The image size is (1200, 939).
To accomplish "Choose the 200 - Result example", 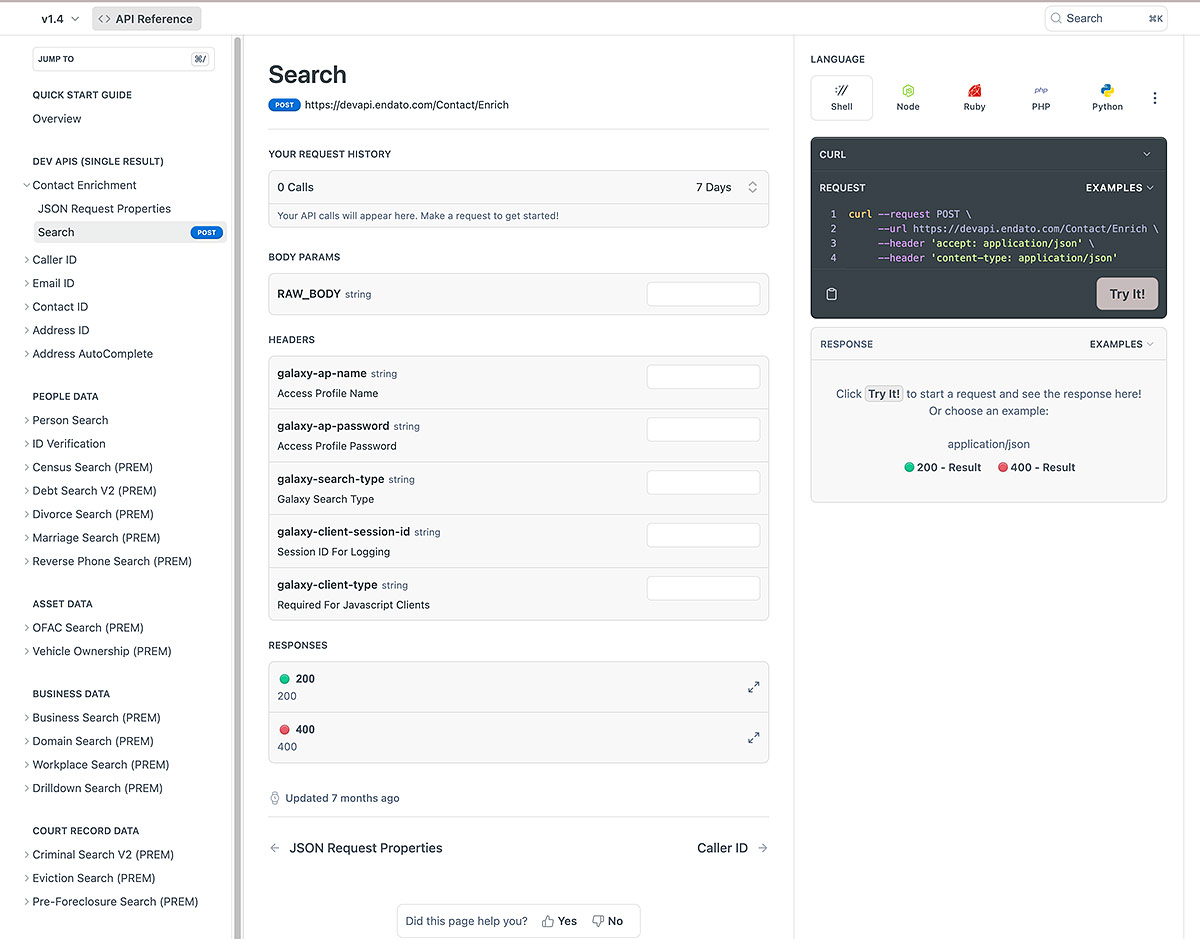I will (x=942, y=467).
